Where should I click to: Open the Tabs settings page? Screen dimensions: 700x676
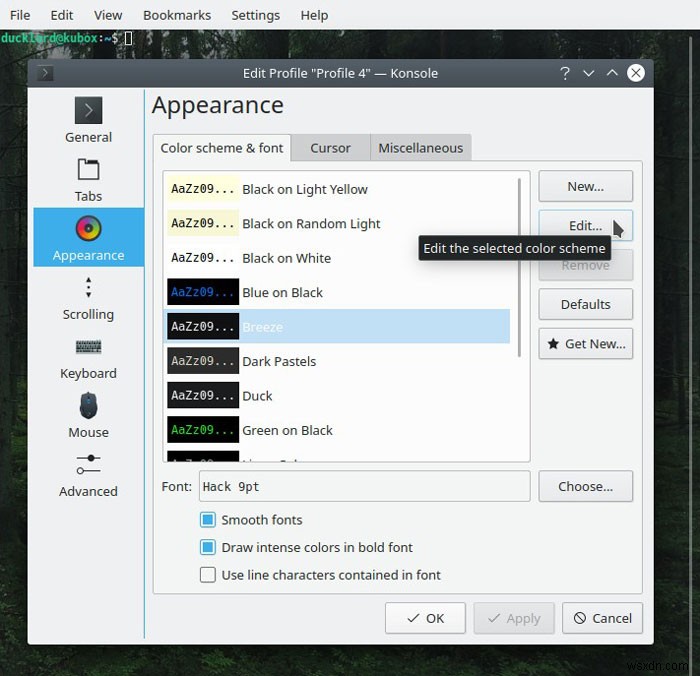point(88,180)
